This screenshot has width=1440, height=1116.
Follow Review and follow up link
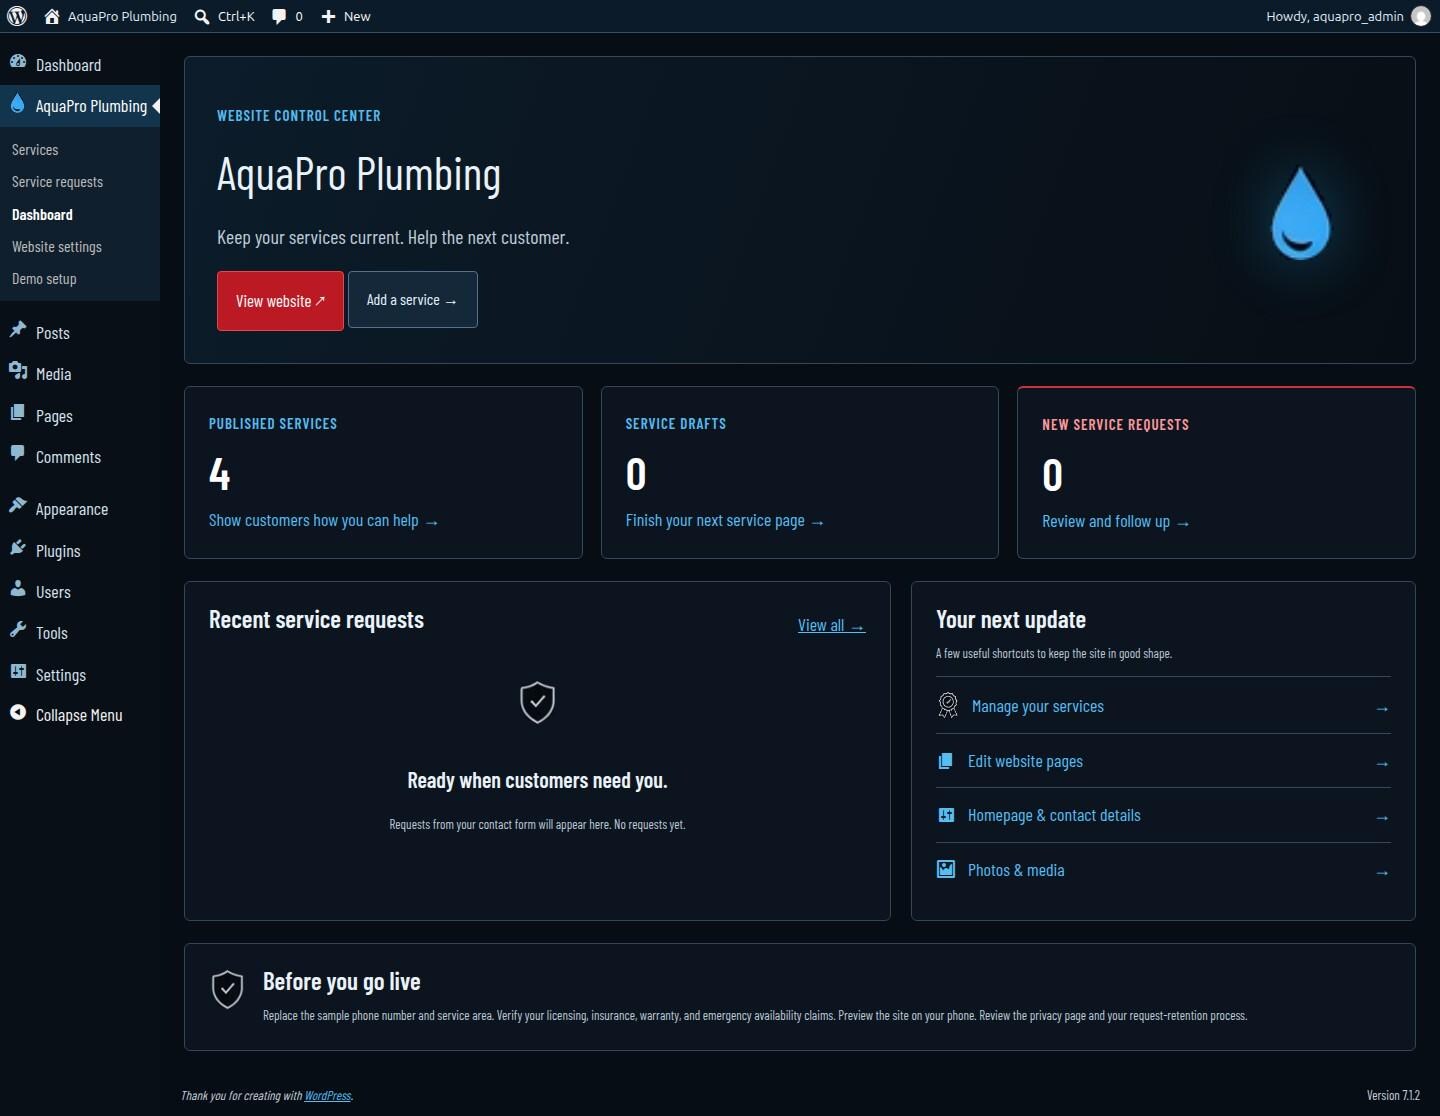pyautogui.click(x=1116, y=522)
